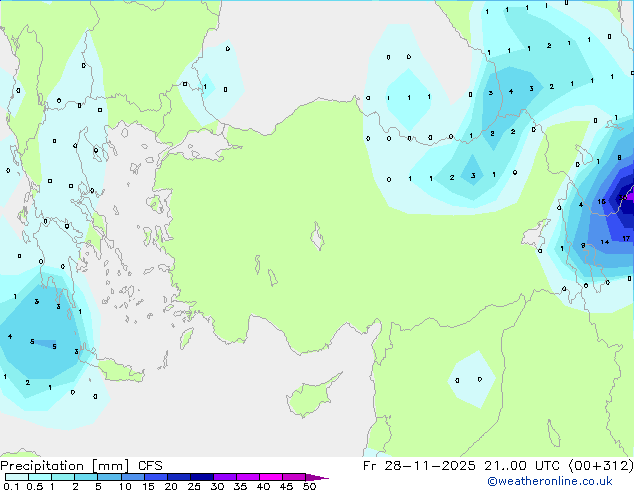
Task: Click the legend label '50'
Action: coord(309,486)
